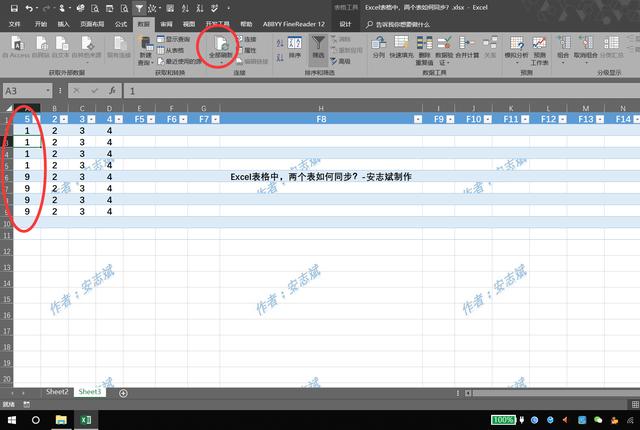The image size is (640, 430).
Task: Save the workbook from Quick Access Toolbar
Action: point(14,8)
